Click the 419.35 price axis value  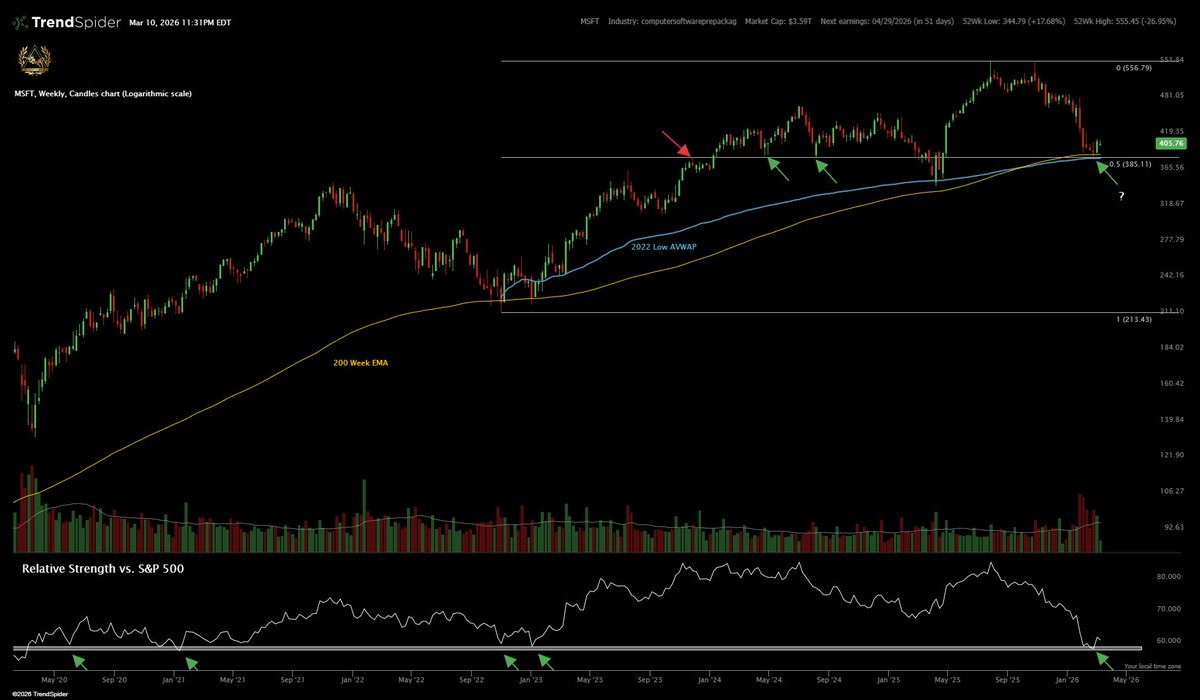1171,131
